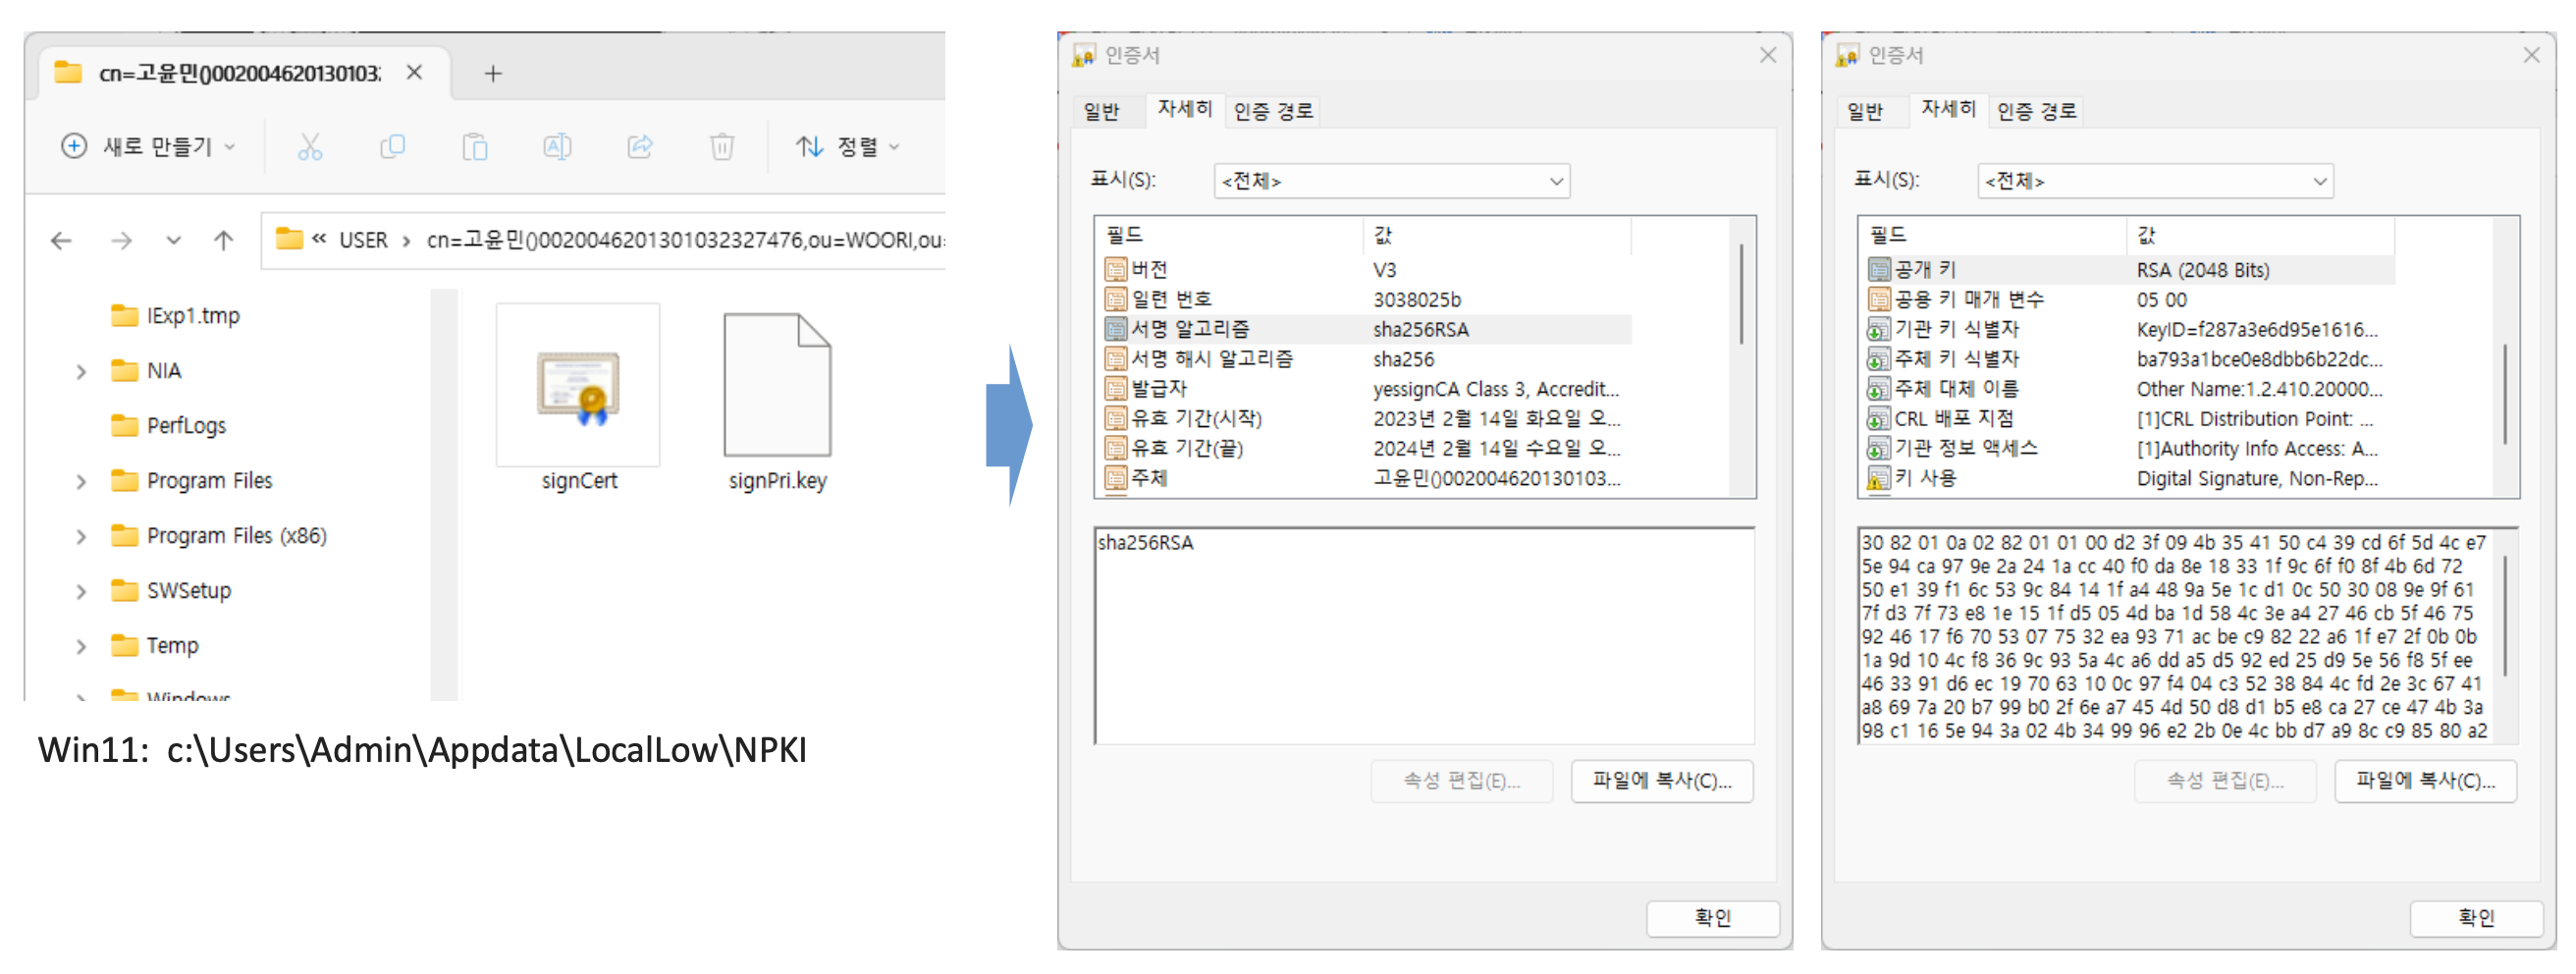Click the Share icon in toolbar
This screenshot has width=2576, height=974.
(x=640, y=147)
